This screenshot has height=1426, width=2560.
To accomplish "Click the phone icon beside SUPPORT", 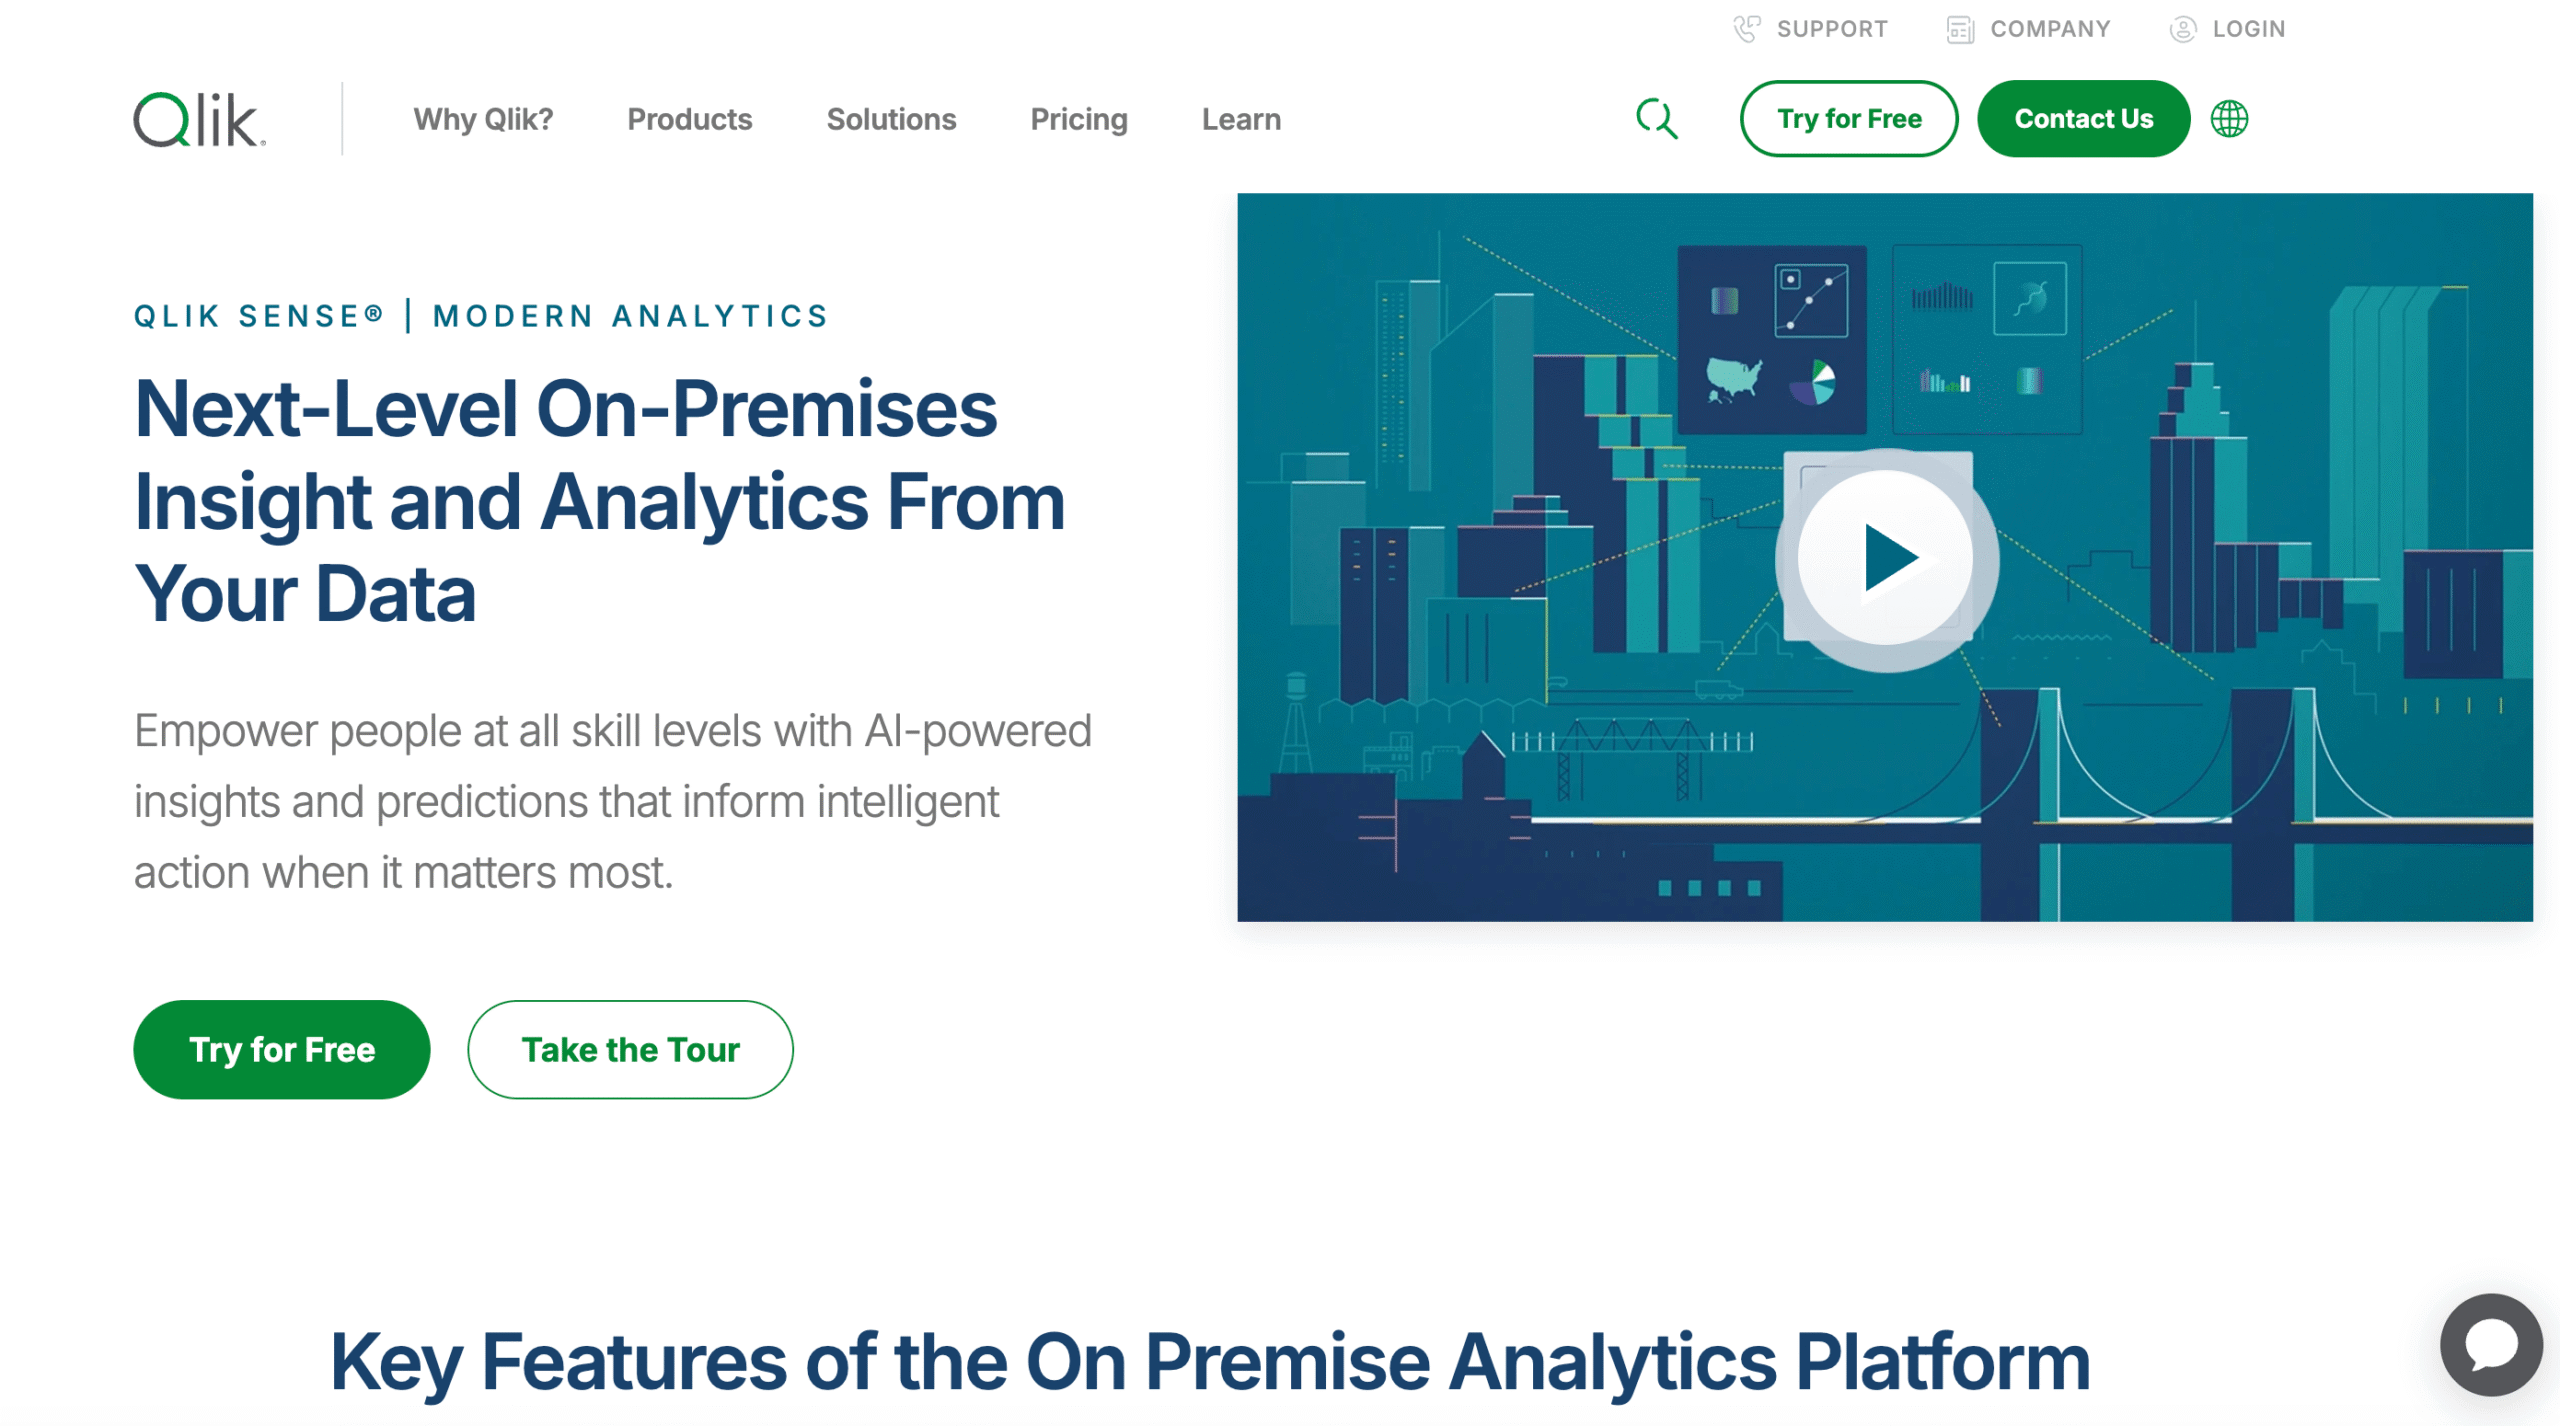I will (x=1746, y=28).
